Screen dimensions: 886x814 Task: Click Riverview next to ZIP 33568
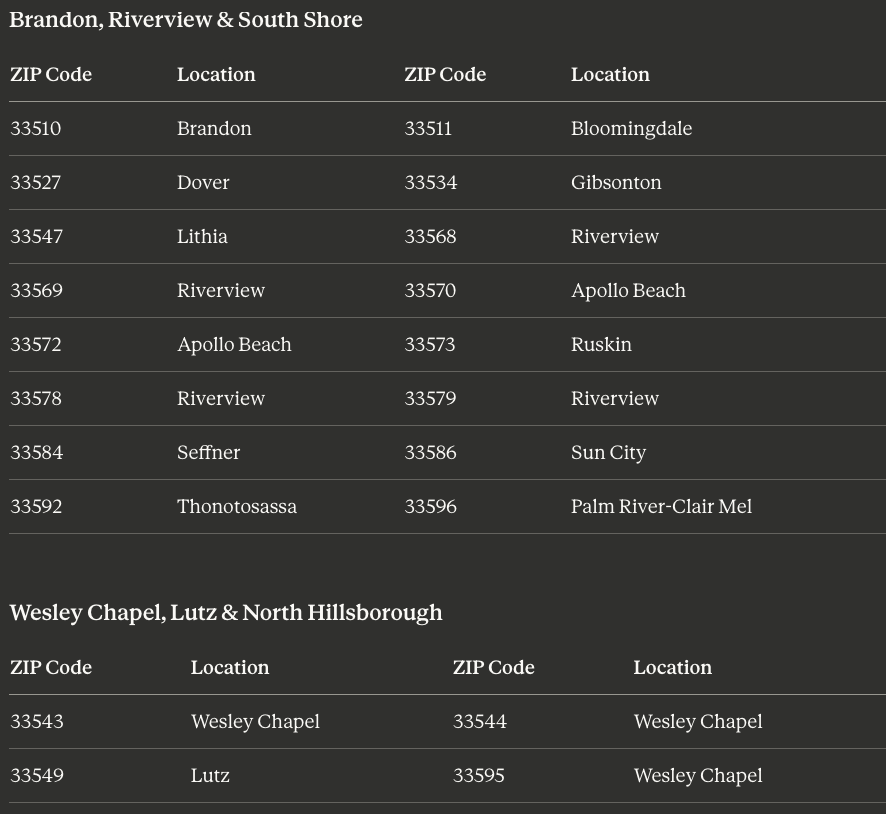coord(615,237)
